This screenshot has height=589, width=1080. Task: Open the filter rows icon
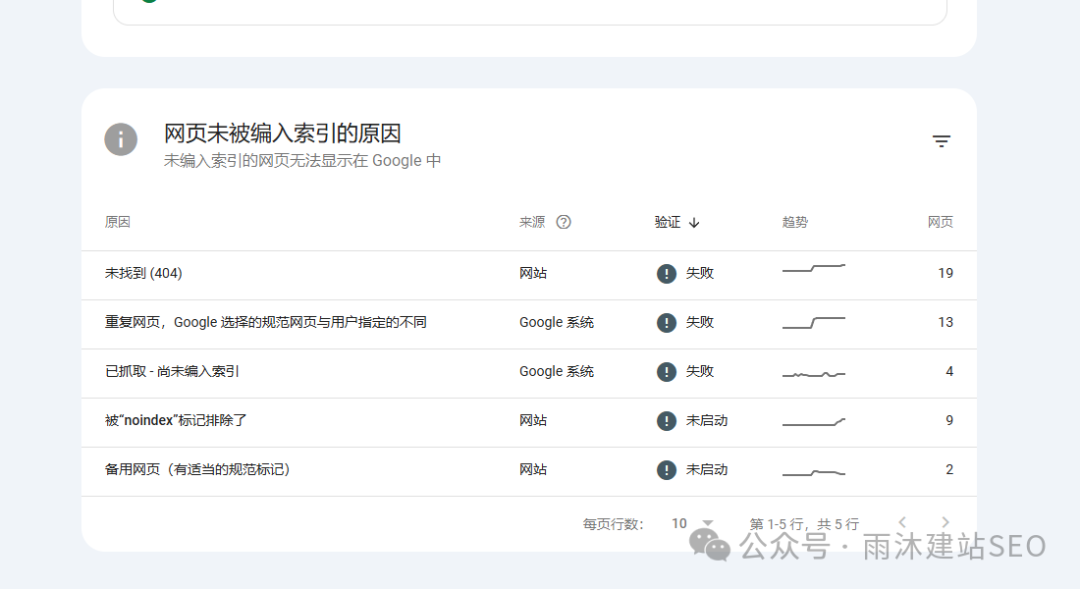(x=941, y=141)
